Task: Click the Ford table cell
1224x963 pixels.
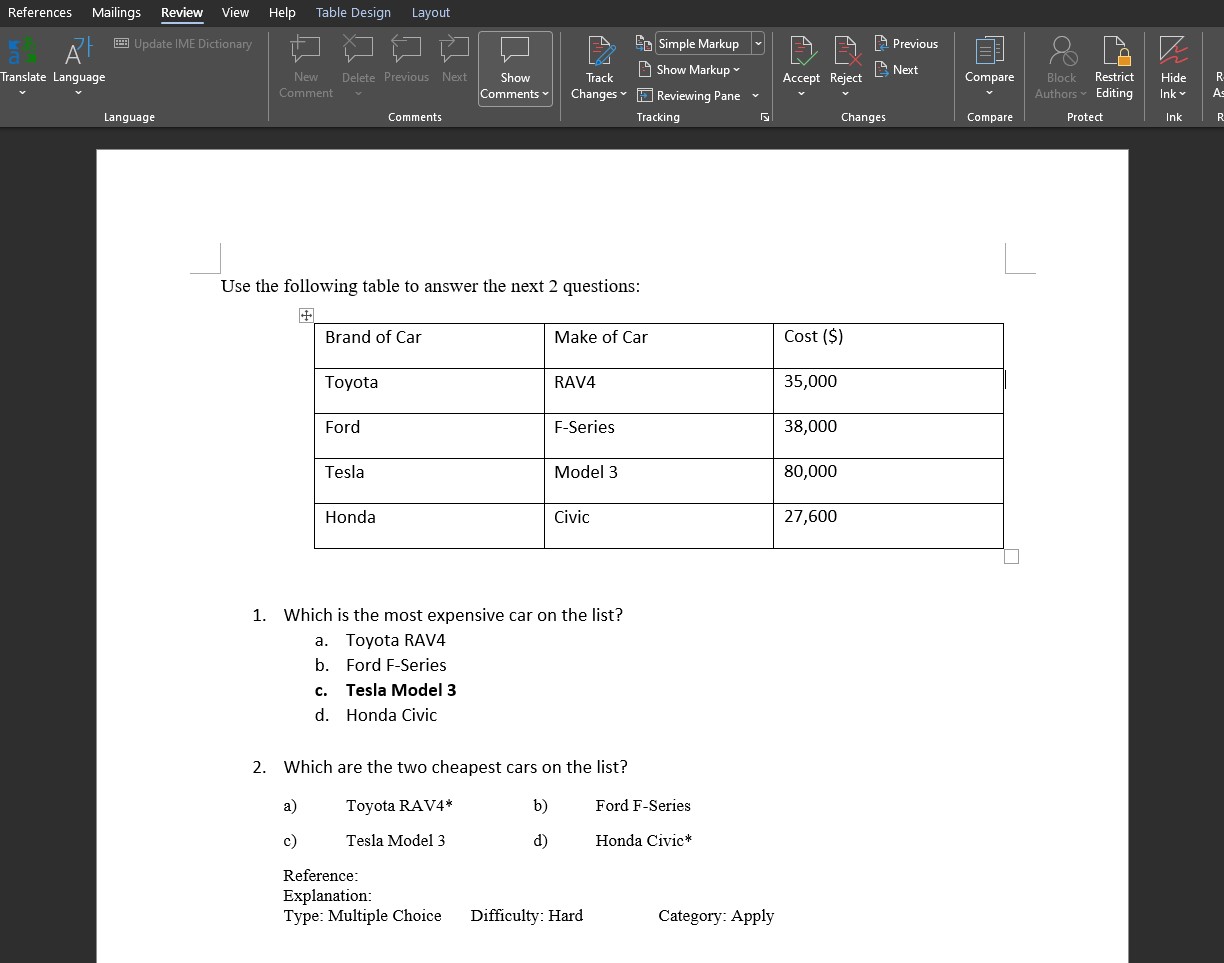Action: pyautogui.click(x=429, y=435)
